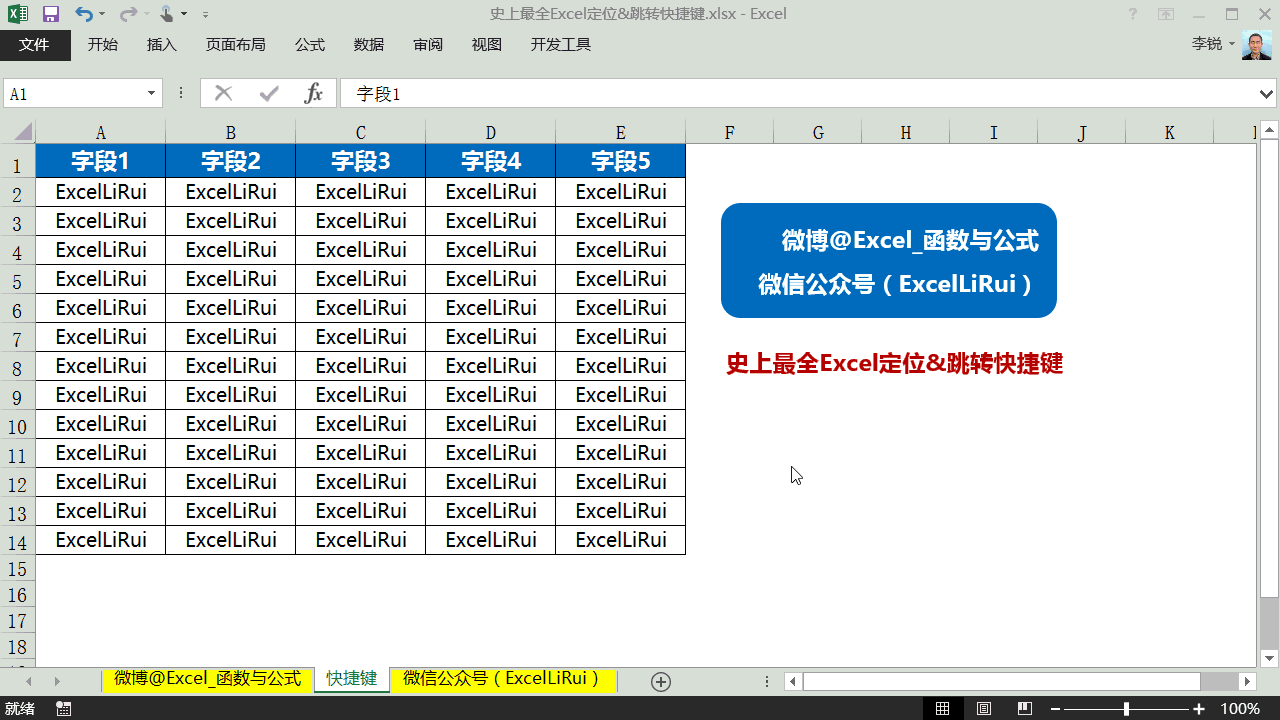Select the 快捷键 sheet tab

[x=351, y=679]
